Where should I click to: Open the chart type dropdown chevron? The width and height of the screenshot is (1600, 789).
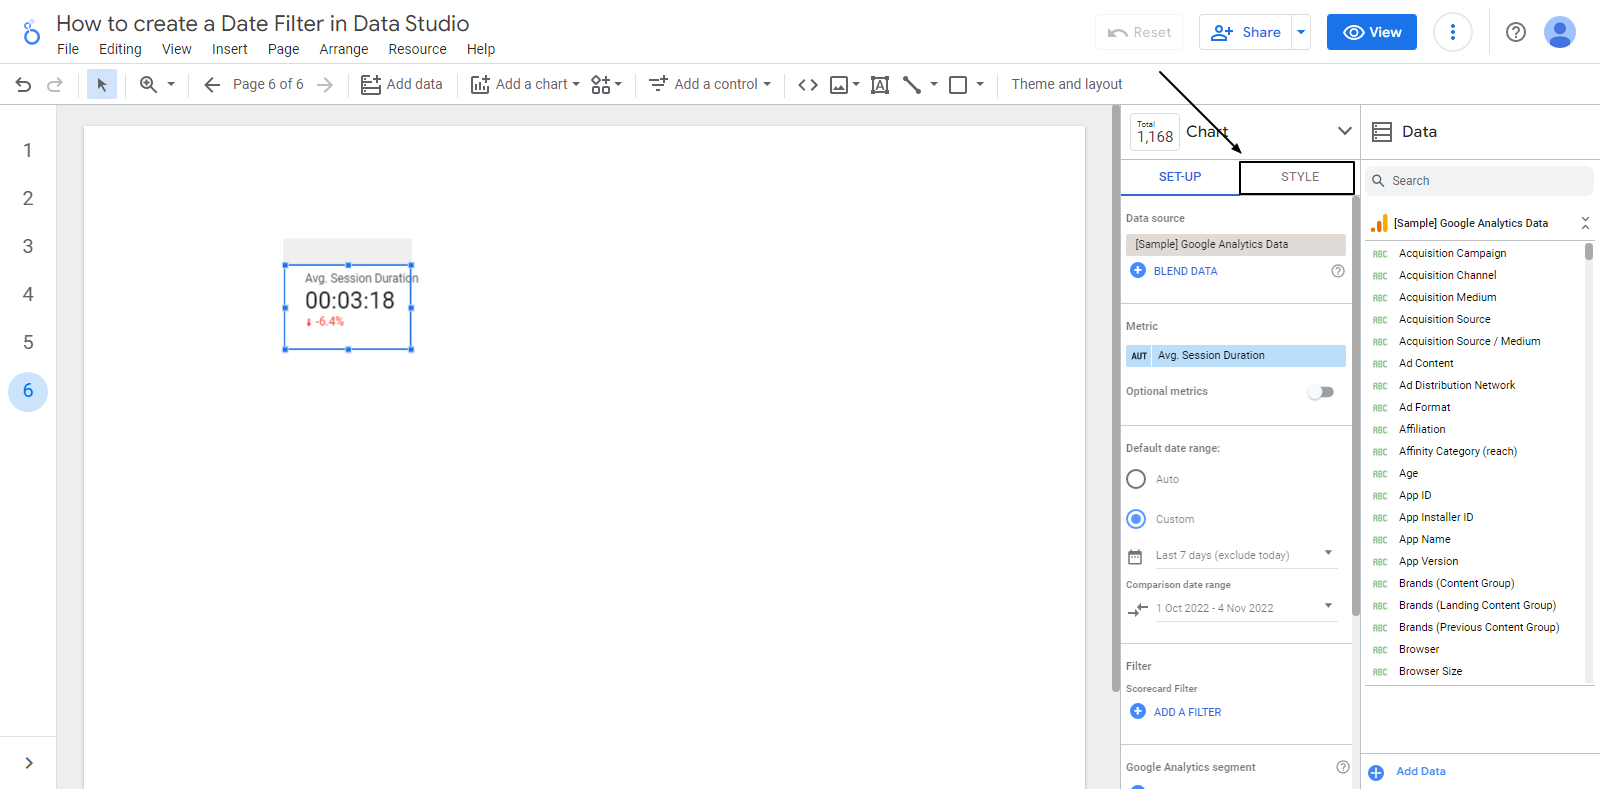coord(1345,131)
